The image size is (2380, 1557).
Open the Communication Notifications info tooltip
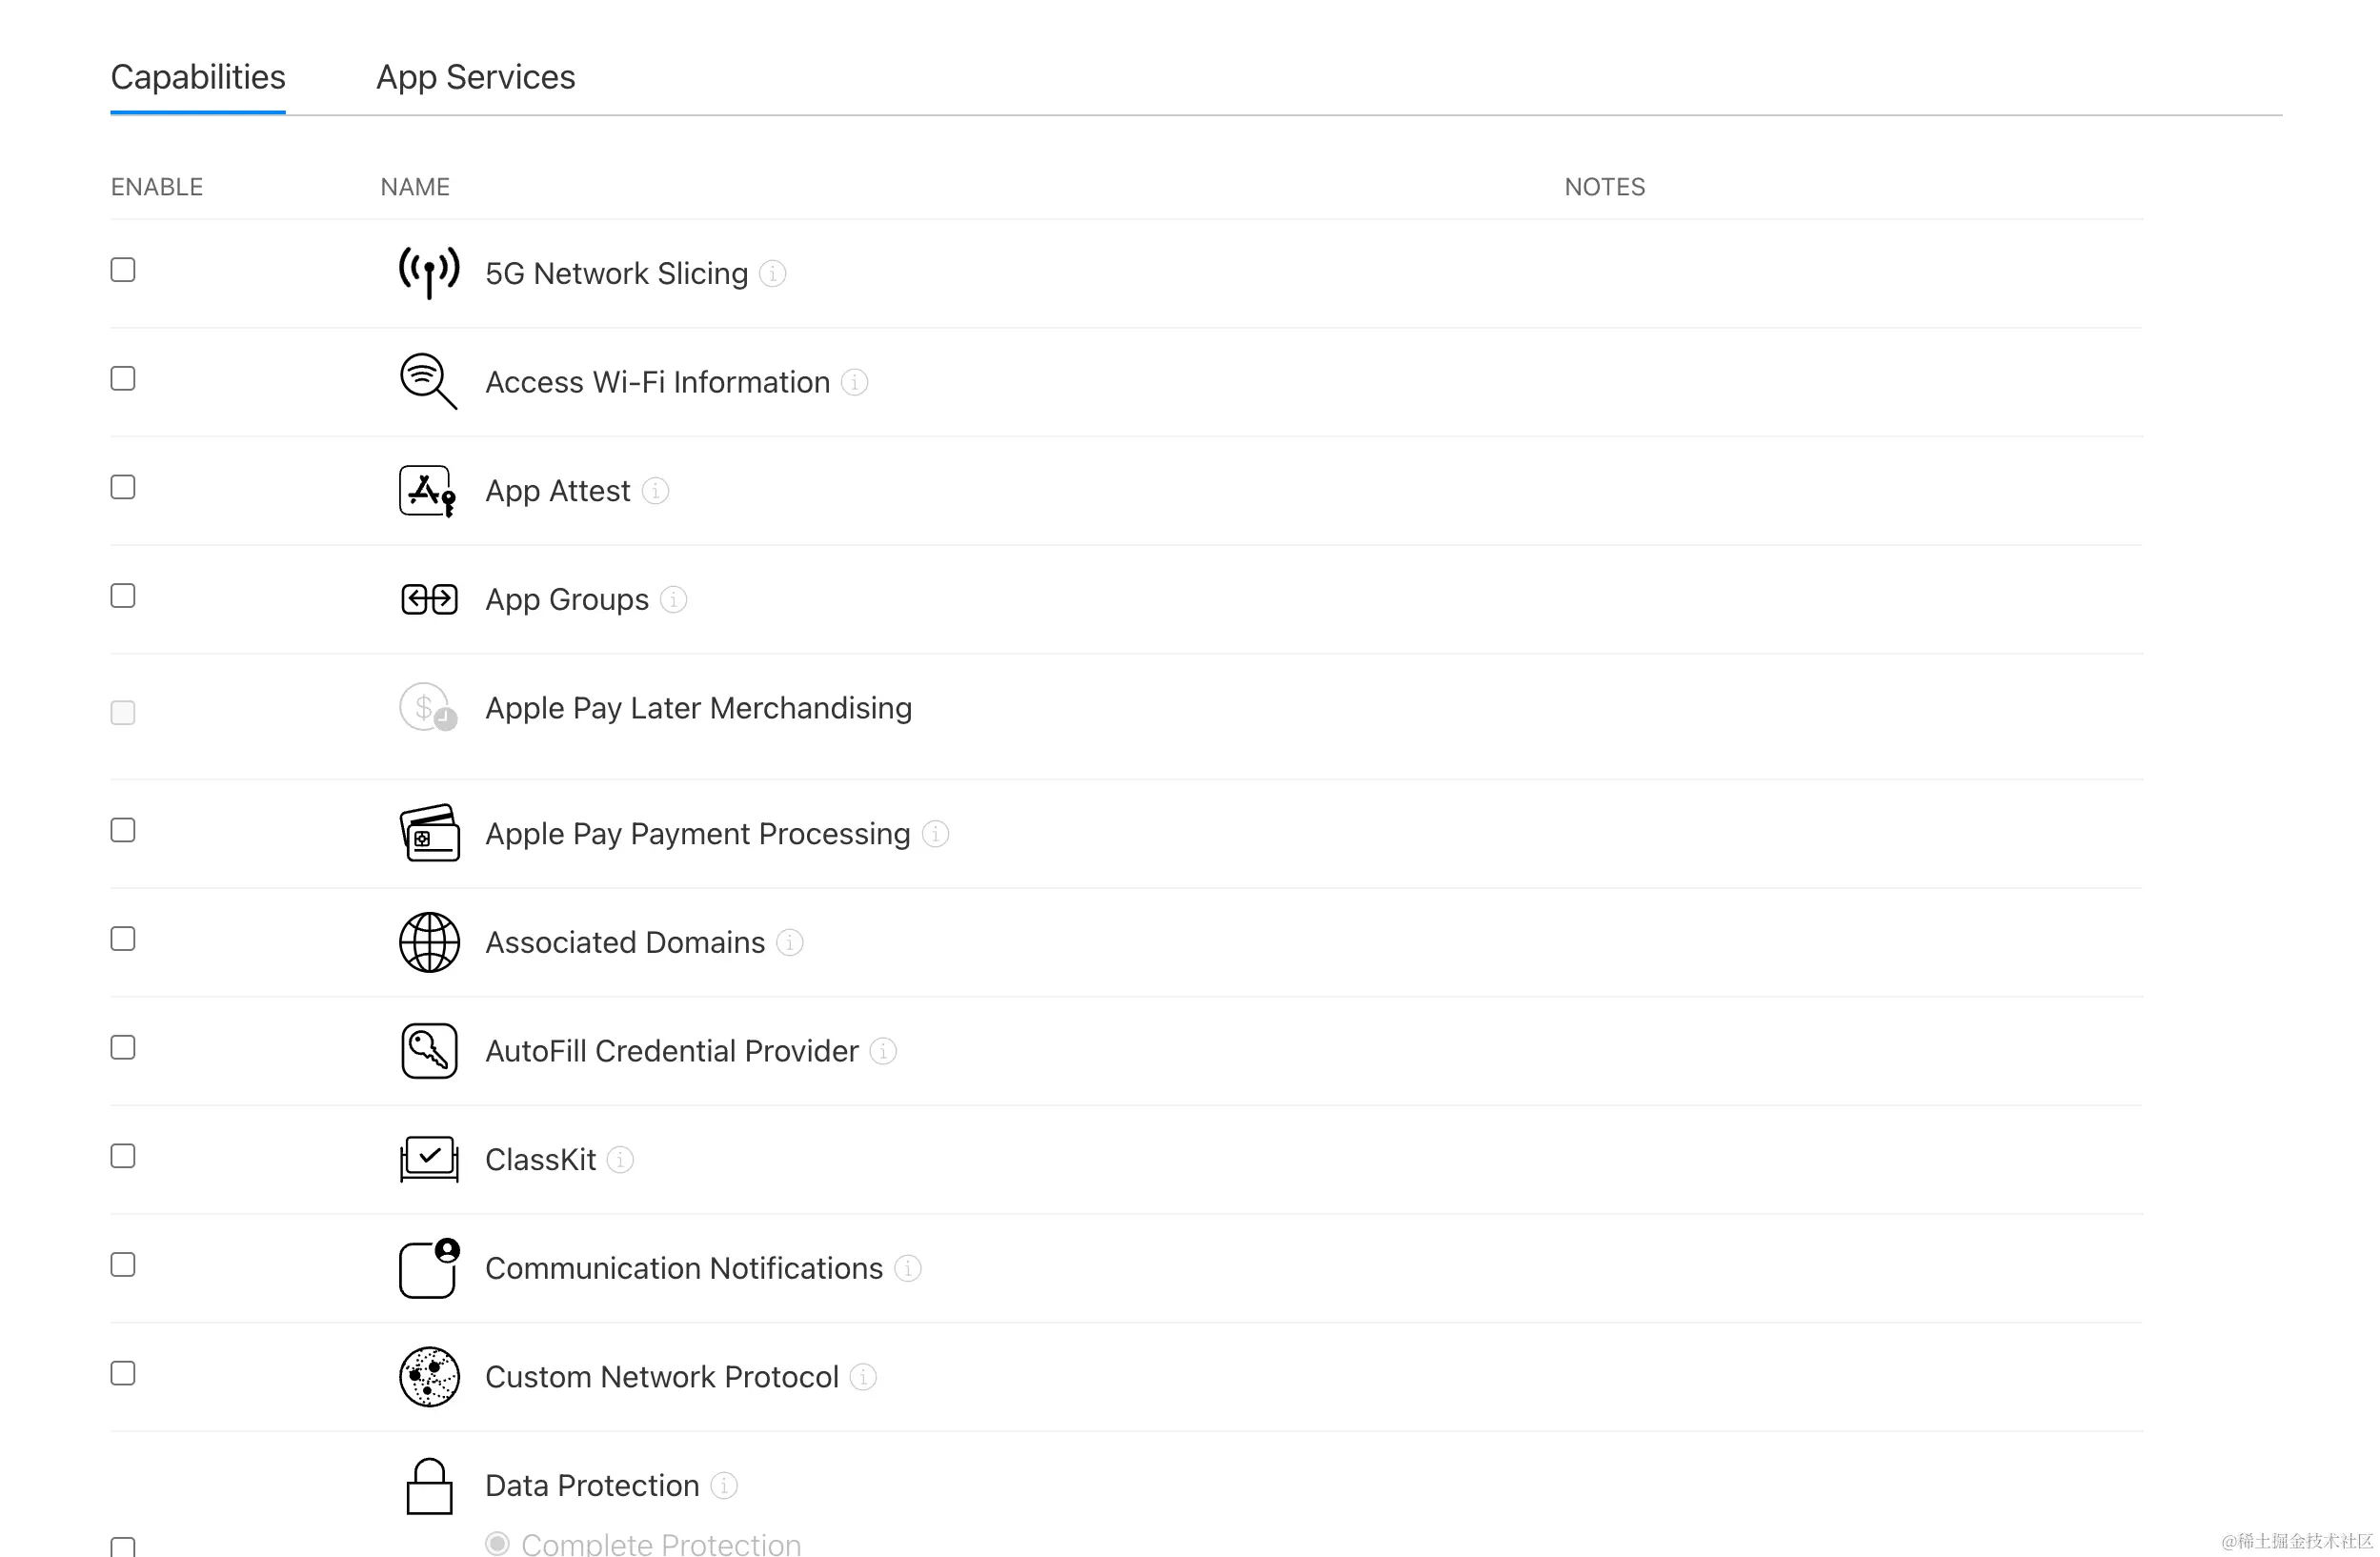(908, 1268)
